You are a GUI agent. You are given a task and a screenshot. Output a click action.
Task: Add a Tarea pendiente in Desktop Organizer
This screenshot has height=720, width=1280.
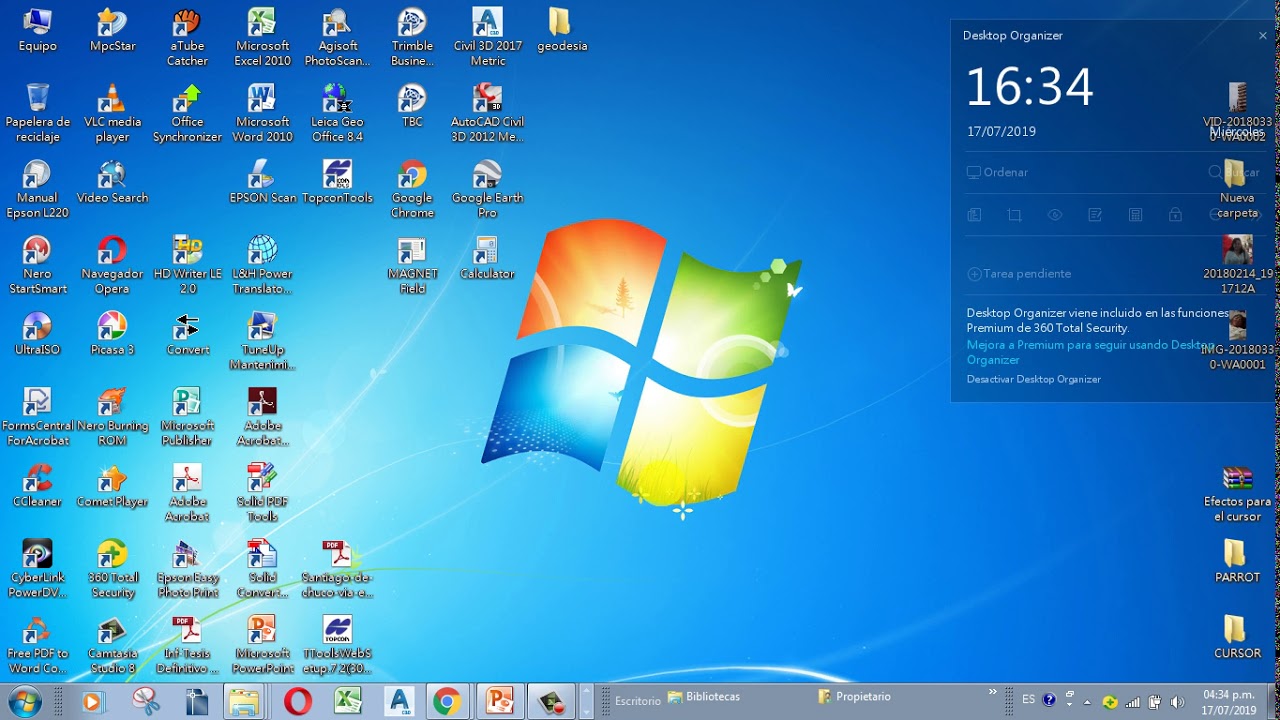(1019, 274)
